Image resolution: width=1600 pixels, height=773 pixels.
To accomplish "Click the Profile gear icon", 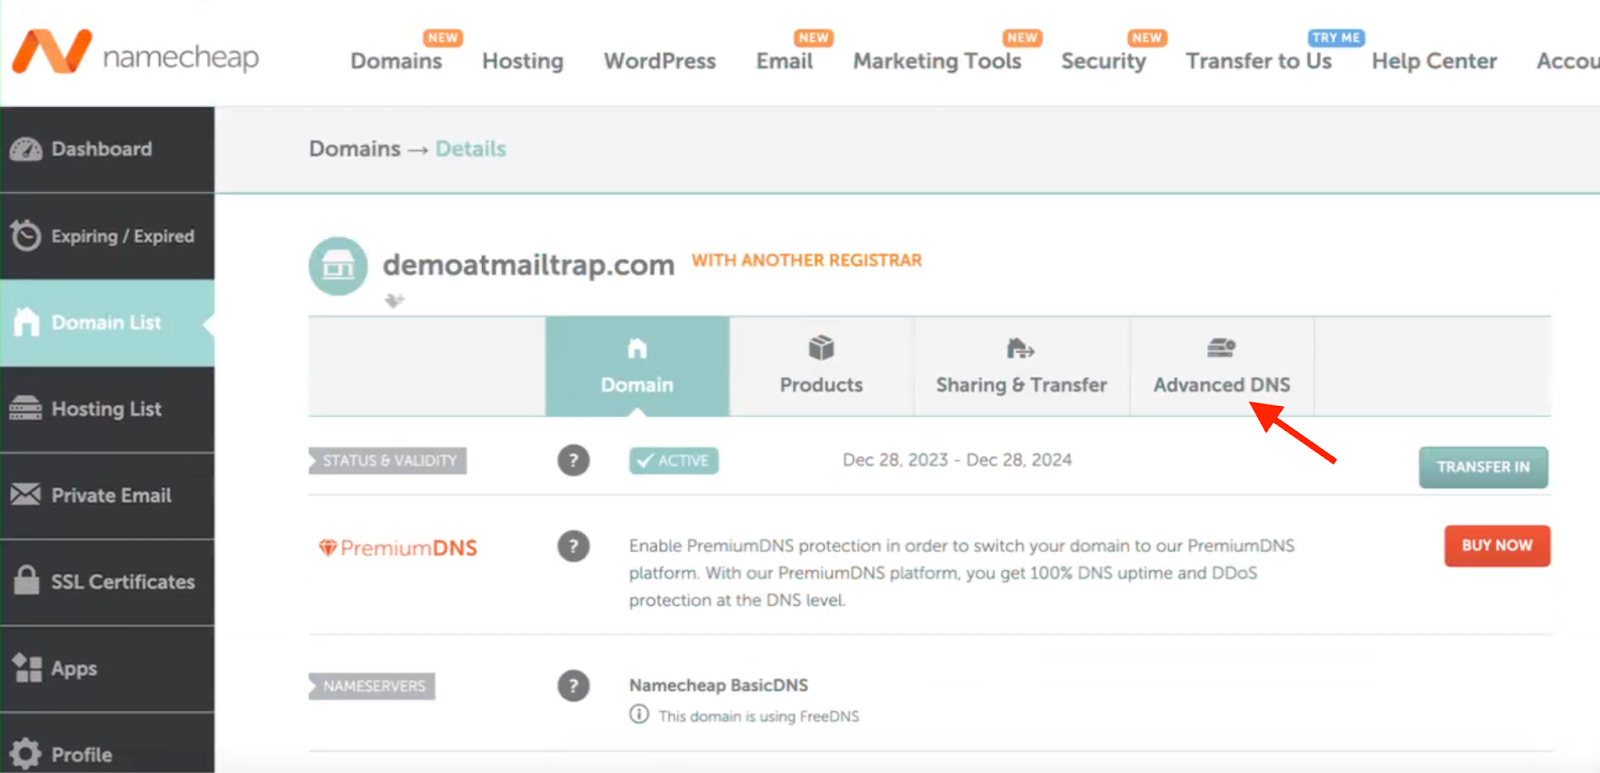I will 26,754.
